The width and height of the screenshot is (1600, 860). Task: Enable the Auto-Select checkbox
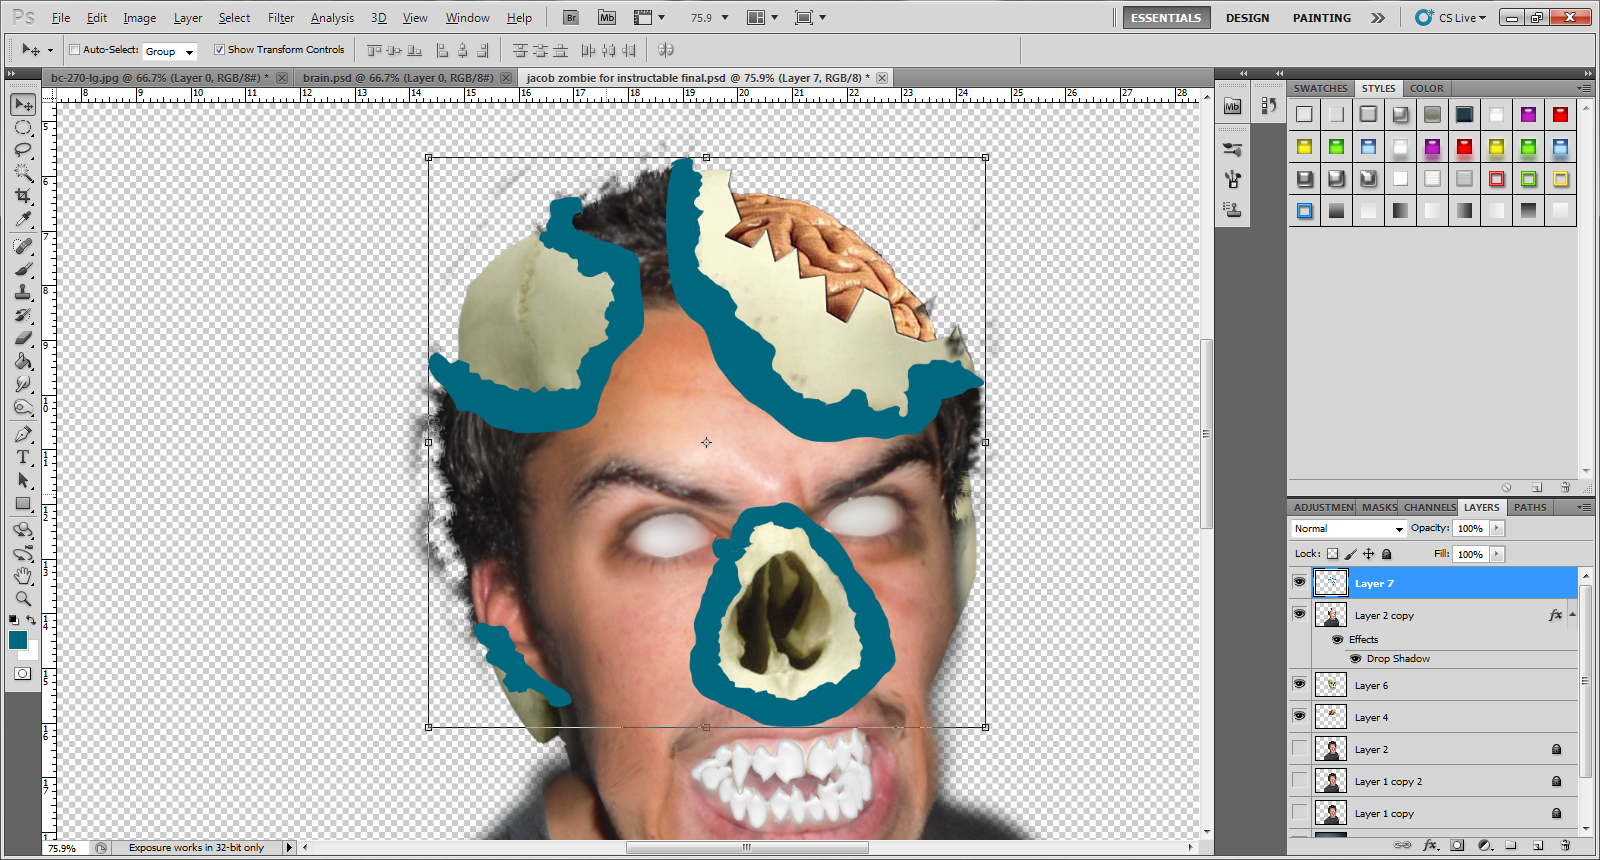[75, 49]
